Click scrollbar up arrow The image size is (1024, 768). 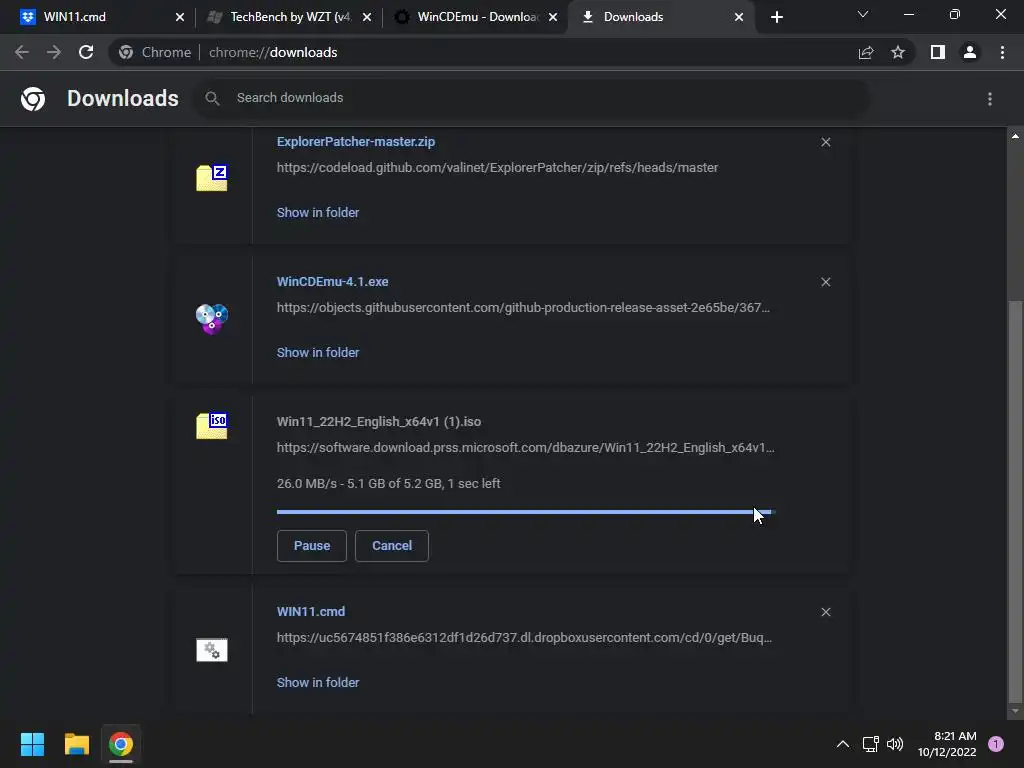(1015, 136)
